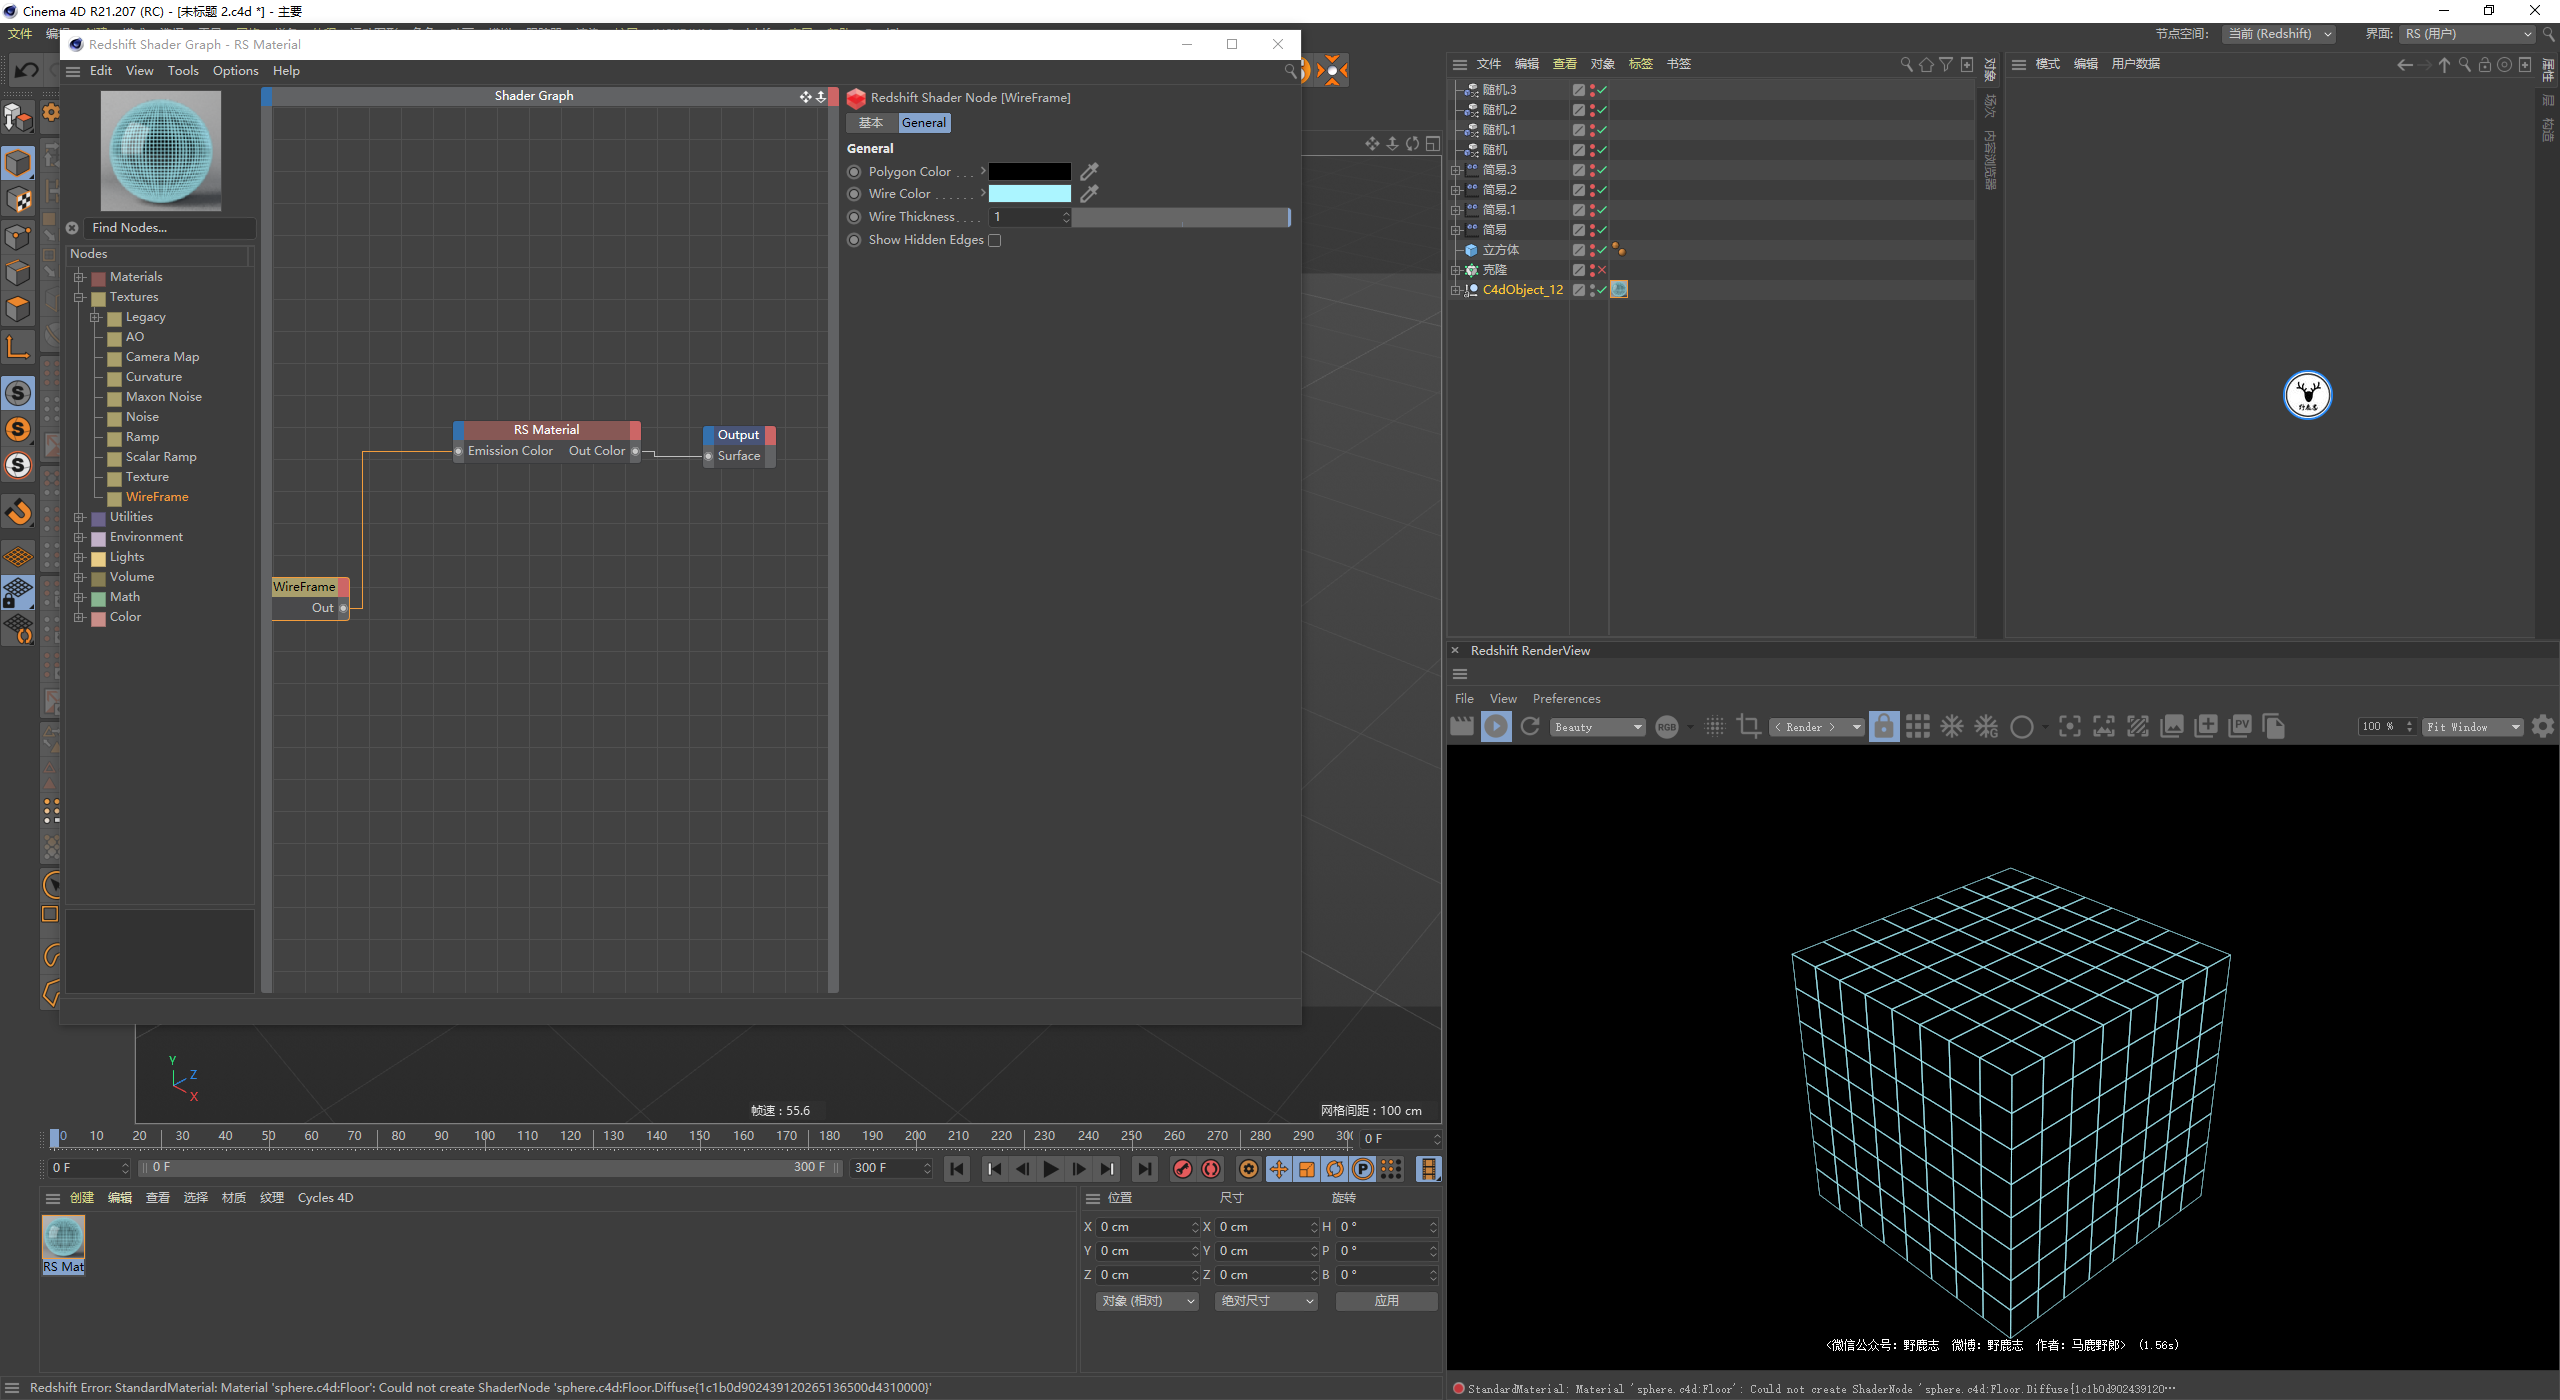Open the Beauty AOV dropdown

(1598, 727)
